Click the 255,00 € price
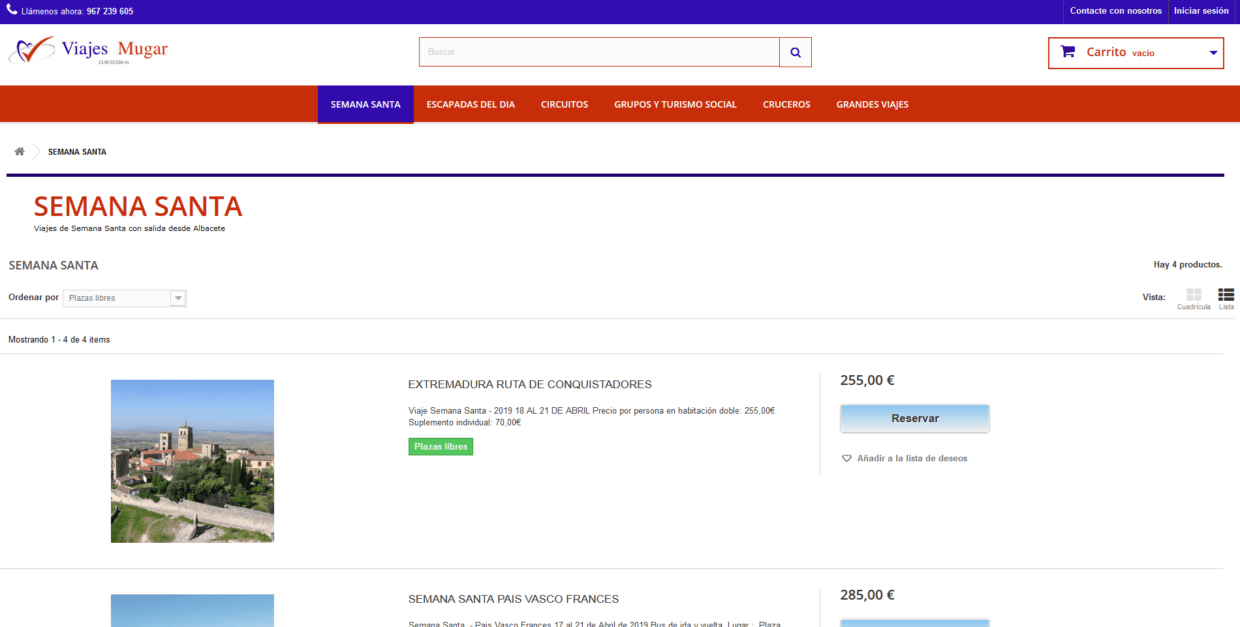This screenshot has width=1240, height=627. 867,380
